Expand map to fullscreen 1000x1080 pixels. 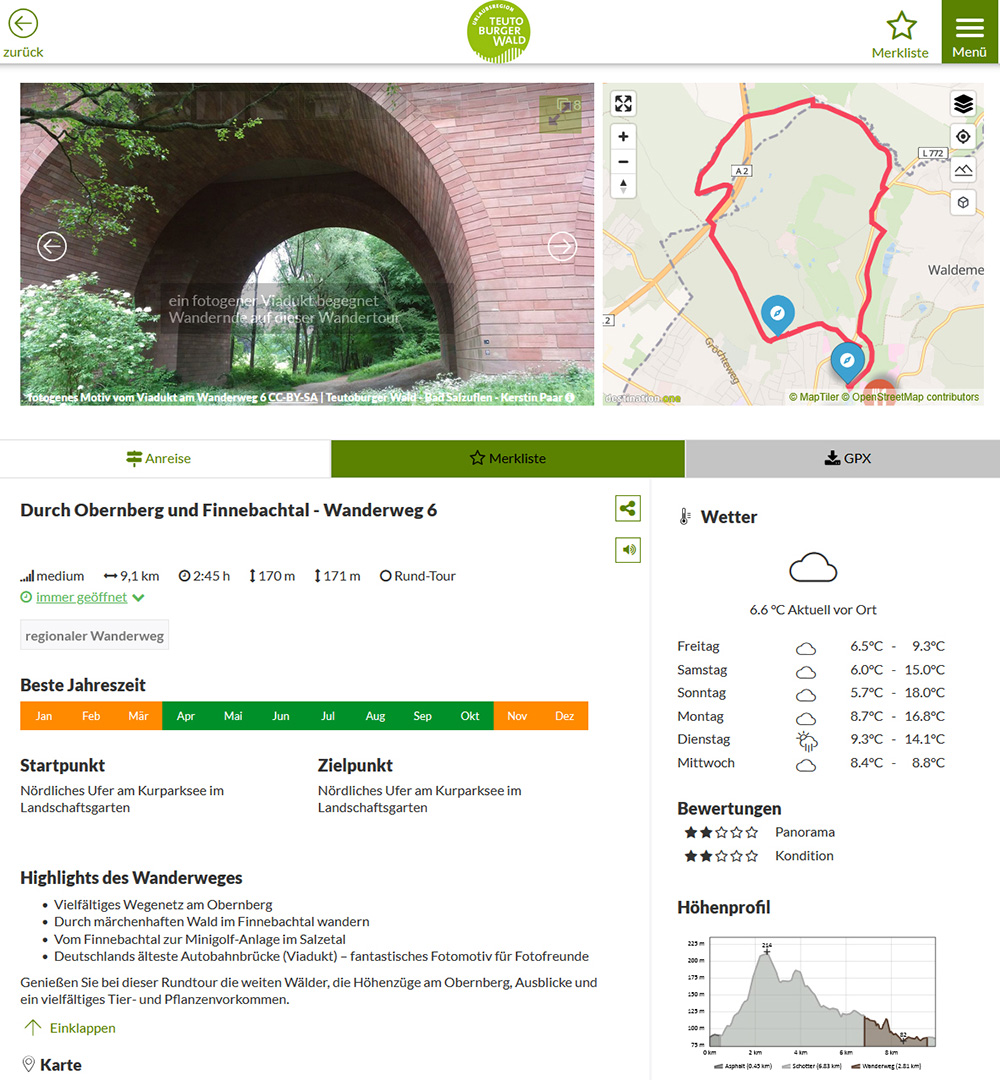click(x=623, y=104)
